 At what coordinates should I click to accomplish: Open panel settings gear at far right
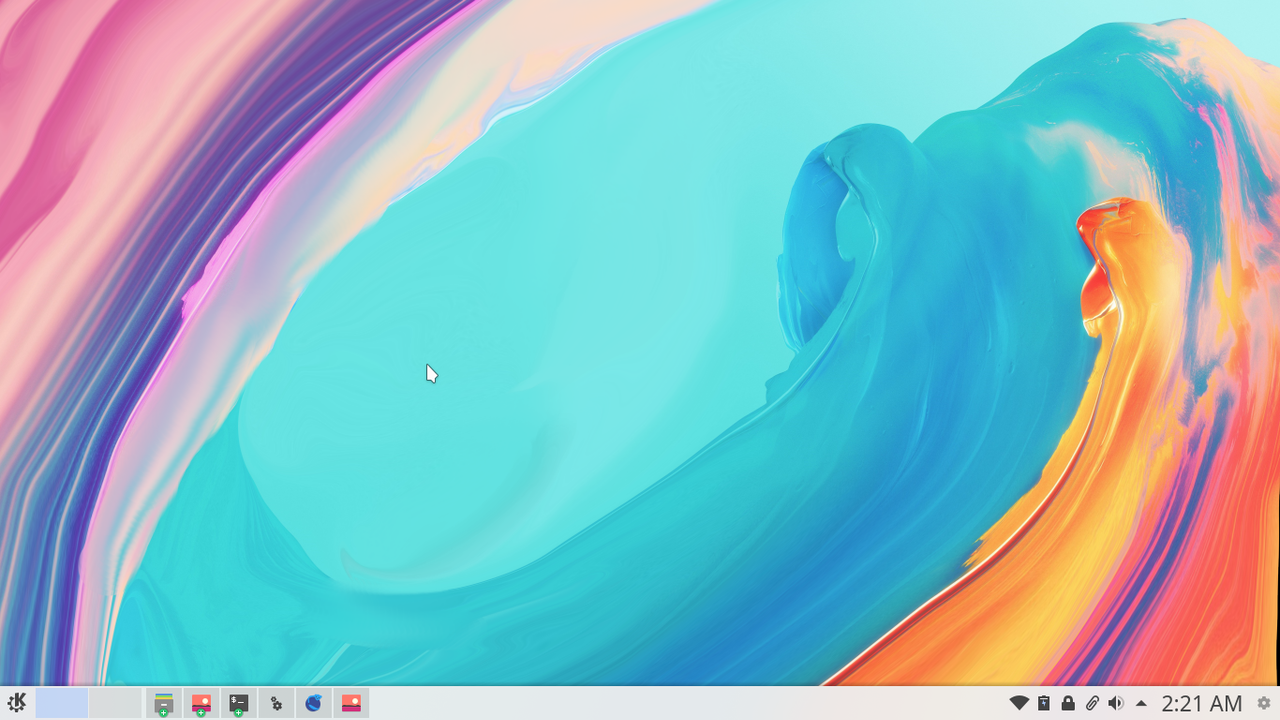pos(1264,703)
